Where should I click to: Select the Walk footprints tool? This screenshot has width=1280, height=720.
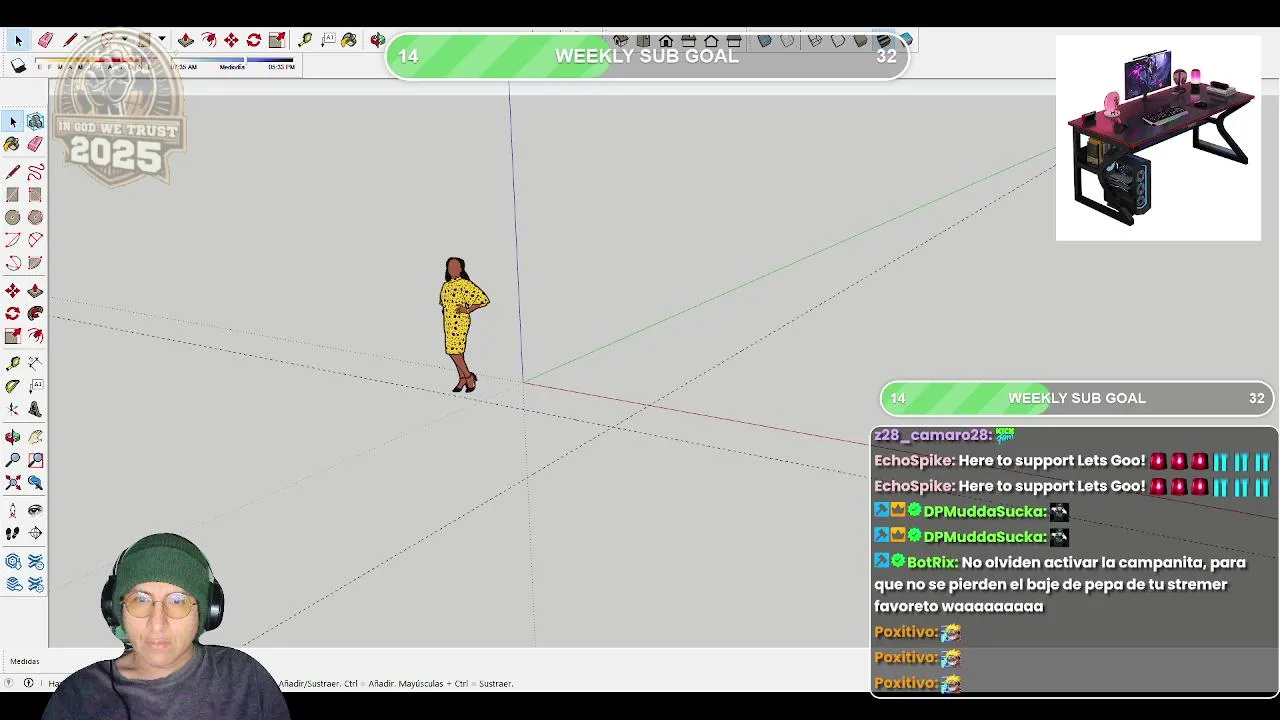tap(13, 533)
